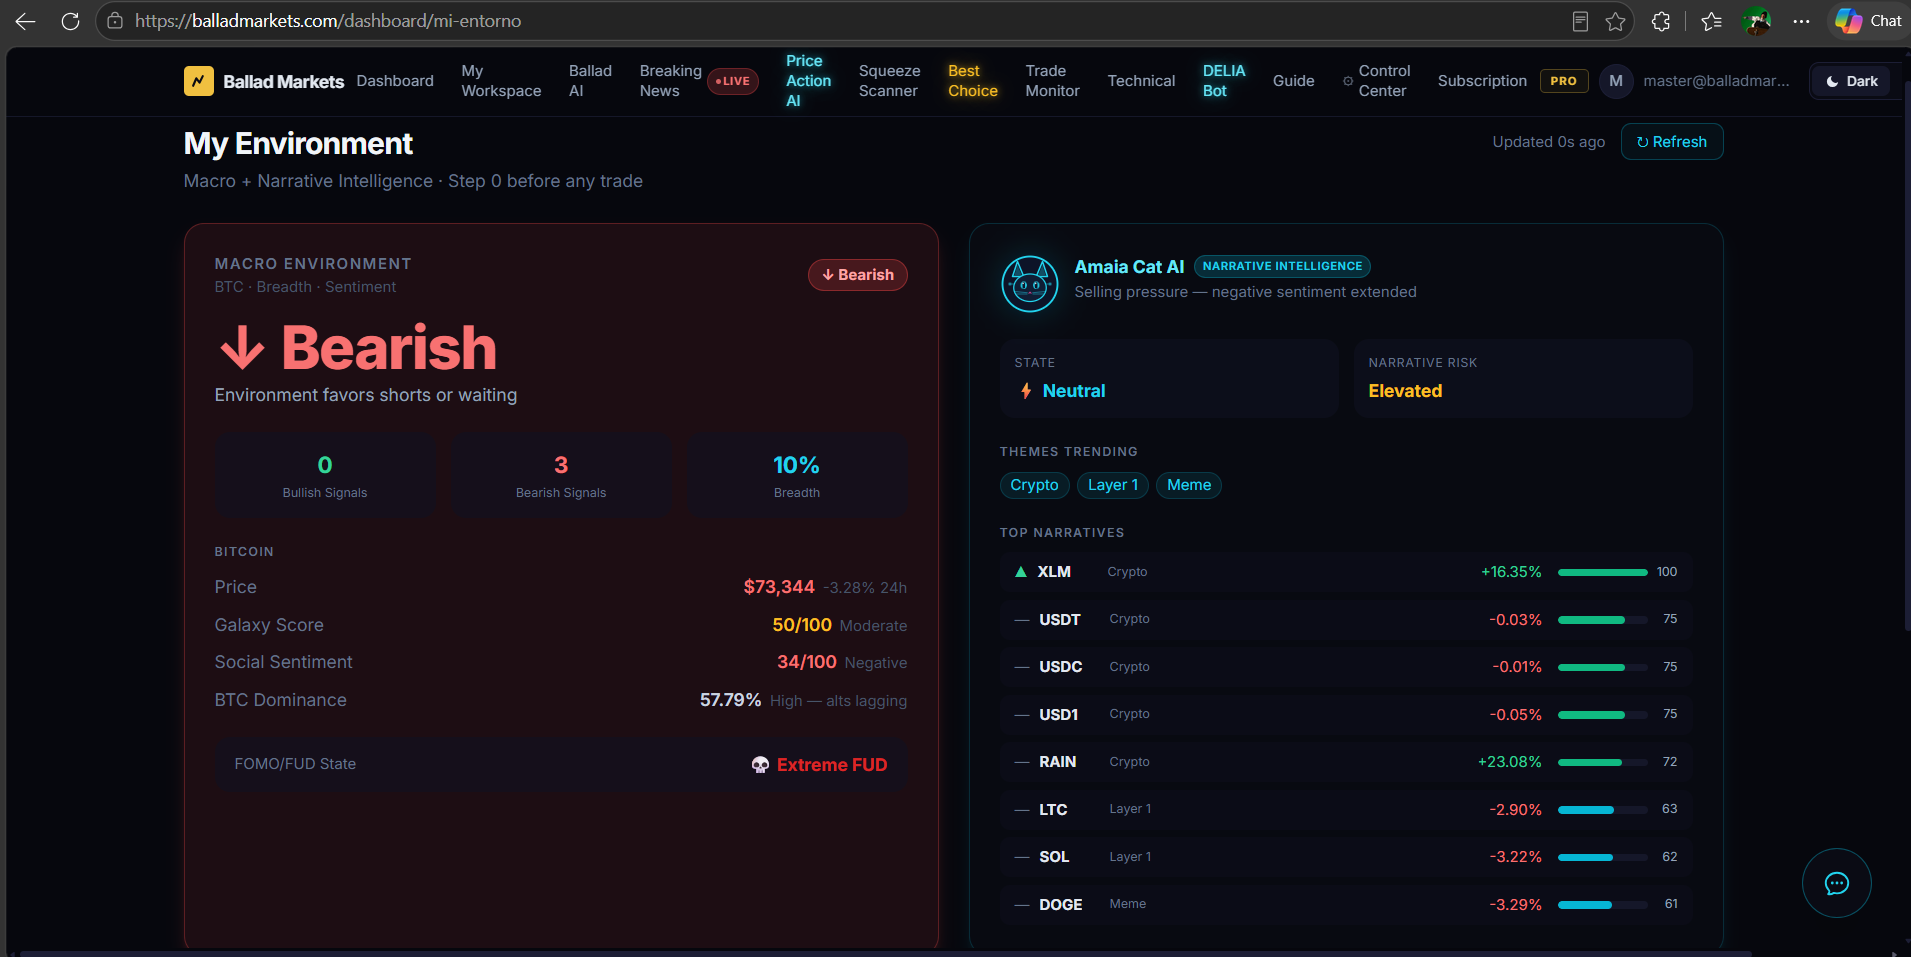Select the USD1 narrative row

pyautogui.click(x=1346, y=715)
